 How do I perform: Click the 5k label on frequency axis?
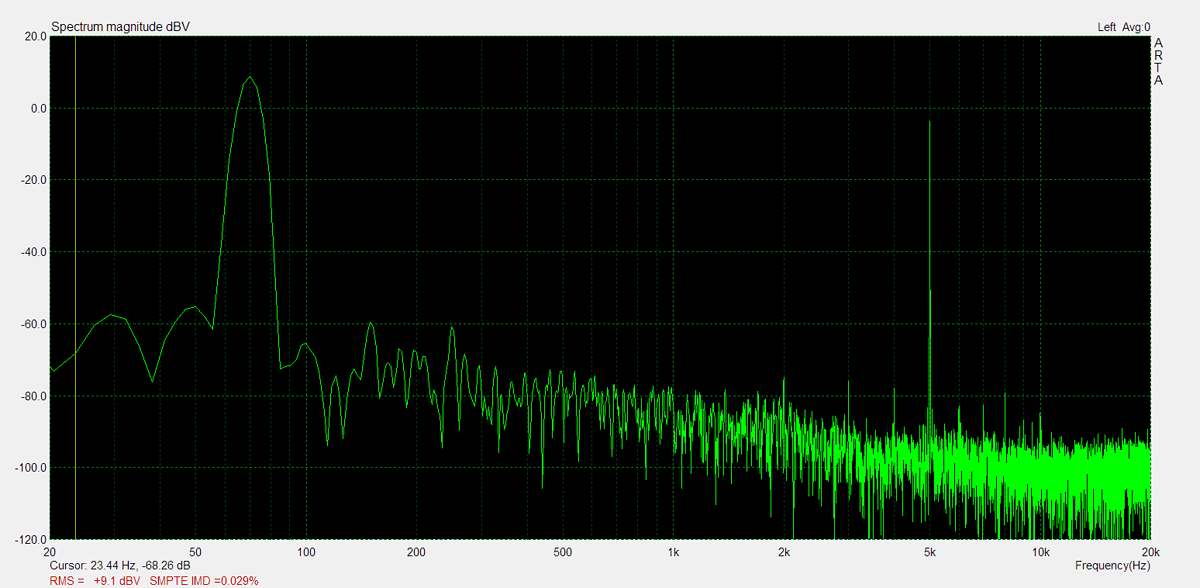tap(930, 552)
